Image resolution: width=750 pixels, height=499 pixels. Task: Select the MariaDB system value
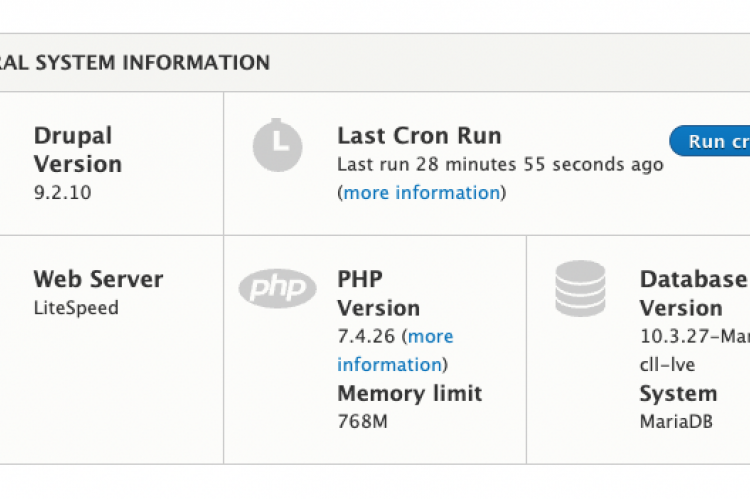(x=676, y=422)
